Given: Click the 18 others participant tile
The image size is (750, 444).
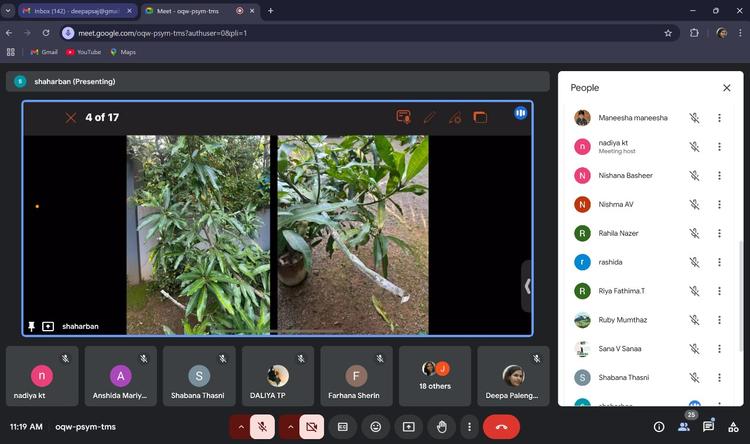Looking at the screenshot, I should coord(435,376).
